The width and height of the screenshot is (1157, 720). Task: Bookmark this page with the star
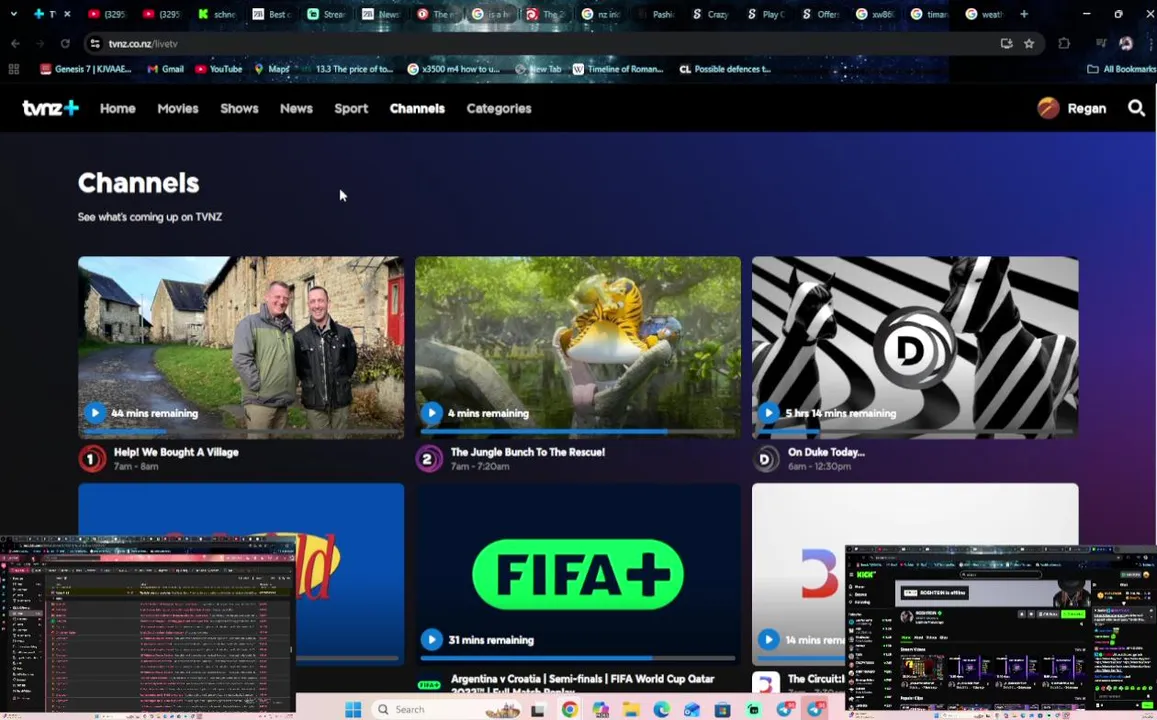point(1029,44)
